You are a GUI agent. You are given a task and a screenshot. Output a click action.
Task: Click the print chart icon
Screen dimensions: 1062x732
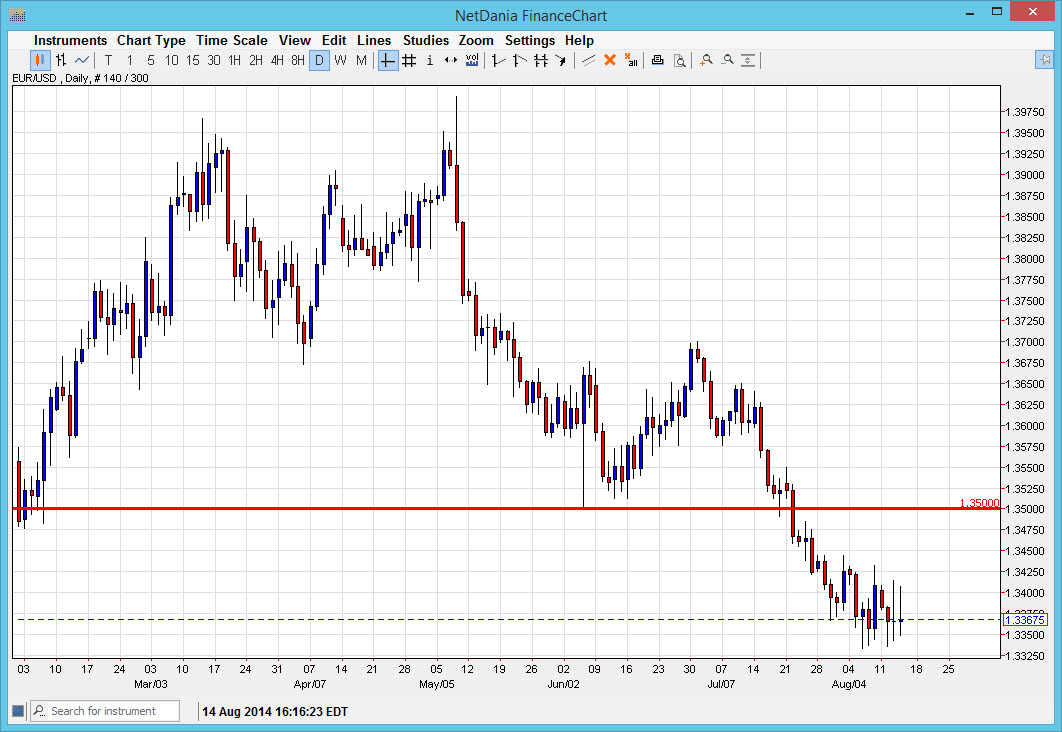point(657,60)
